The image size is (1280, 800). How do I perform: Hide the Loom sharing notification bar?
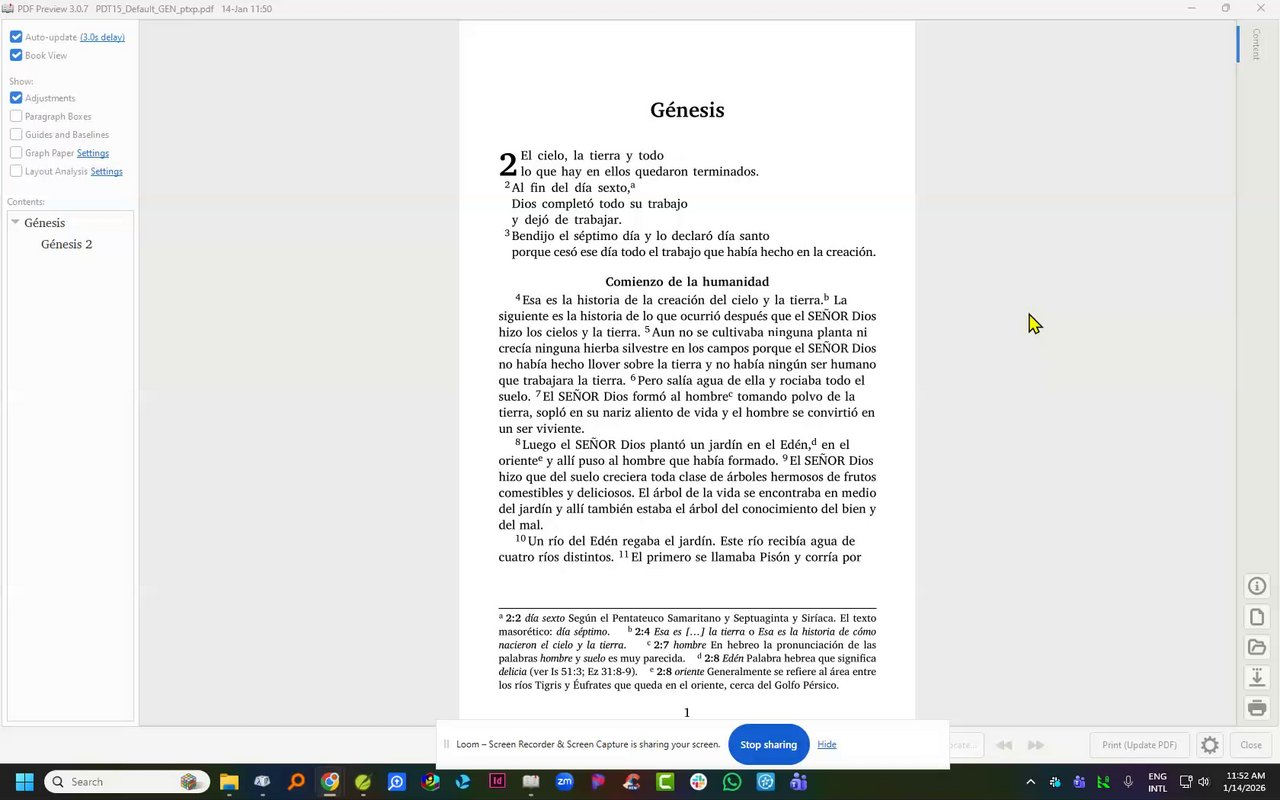point(827,744)
